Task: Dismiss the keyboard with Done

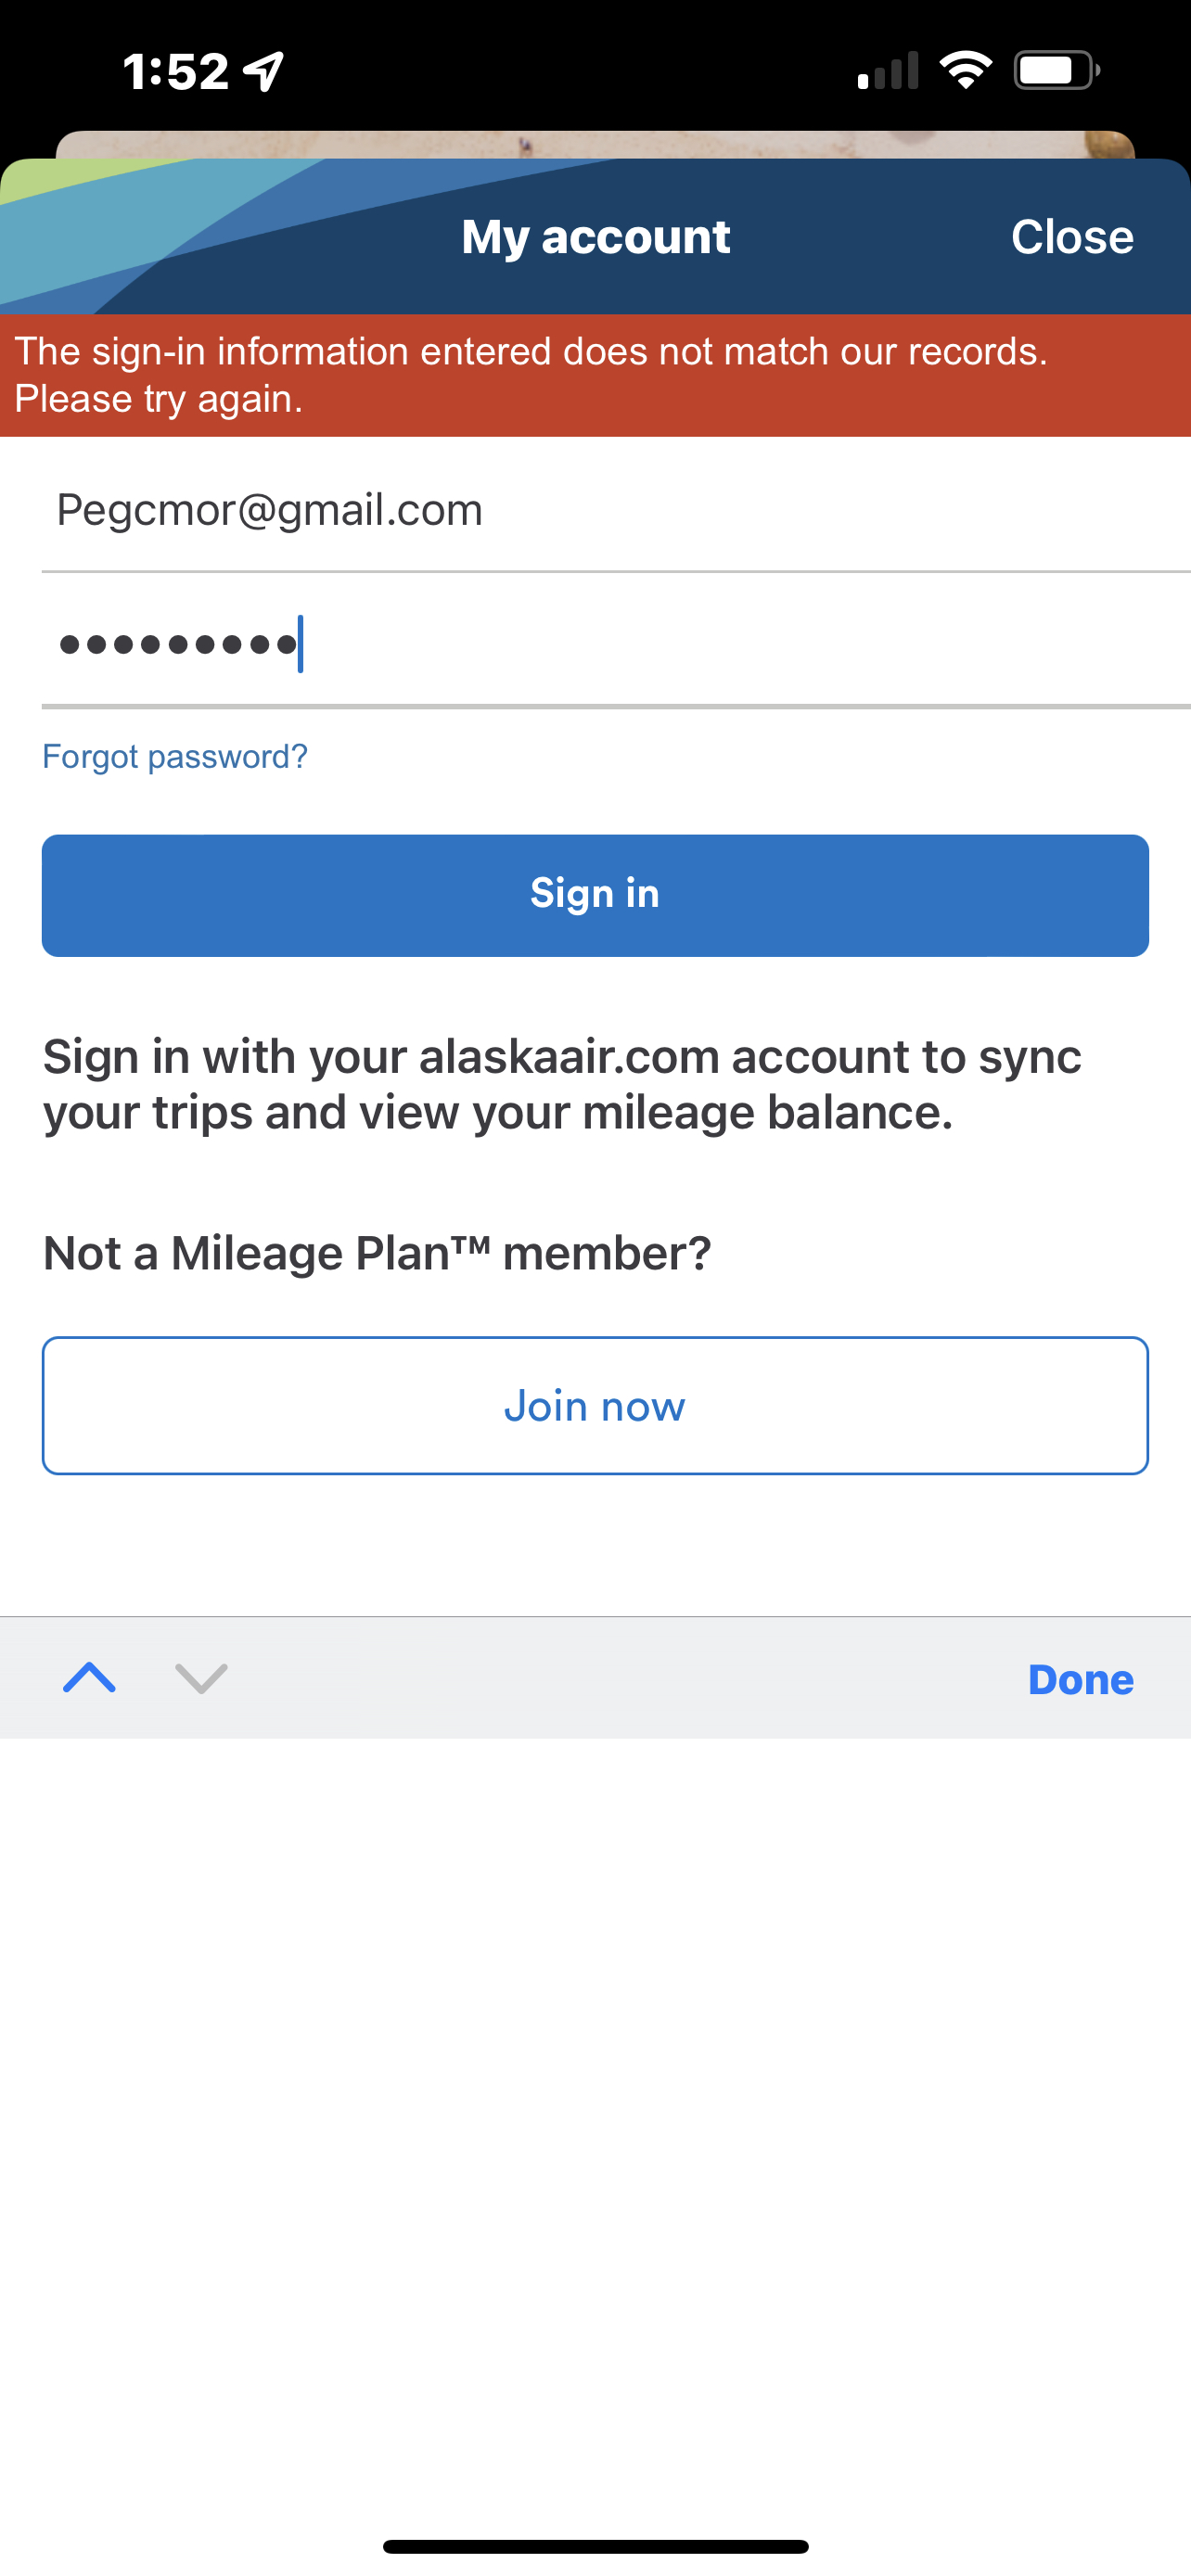Action: pos(1081,1679)
